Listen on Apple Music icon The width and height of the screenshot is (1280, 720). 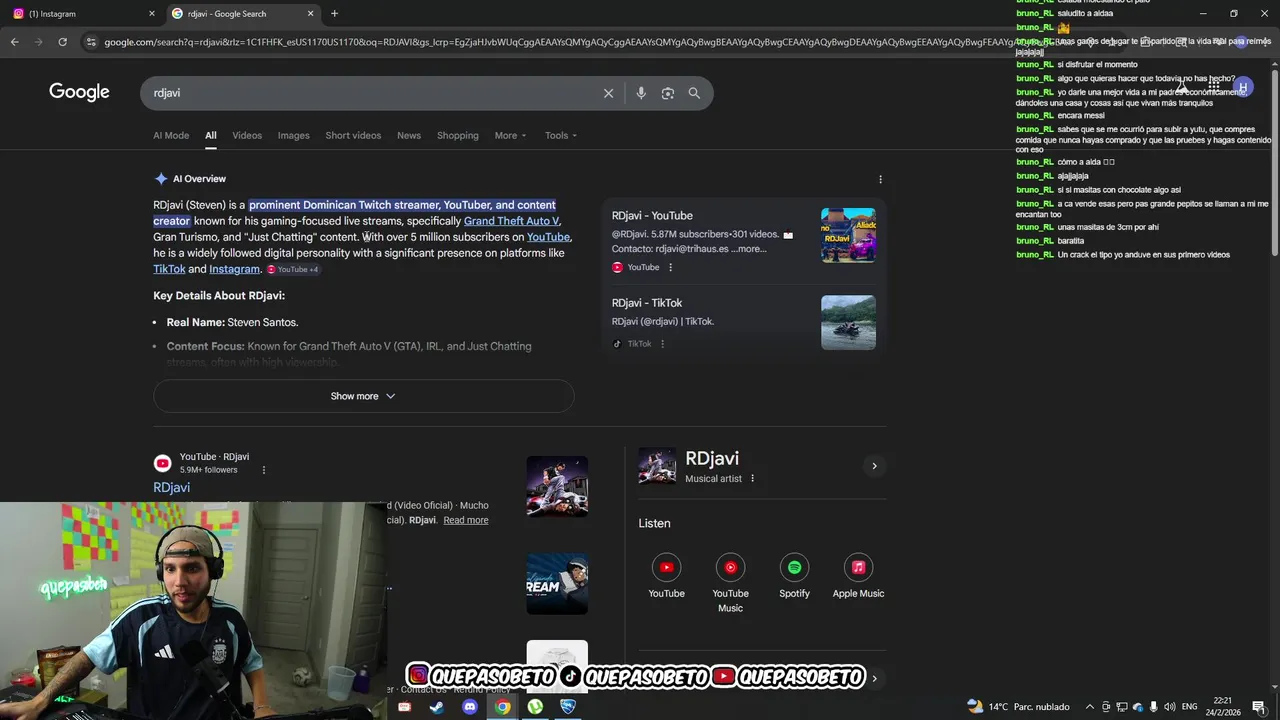pos(858,567)
